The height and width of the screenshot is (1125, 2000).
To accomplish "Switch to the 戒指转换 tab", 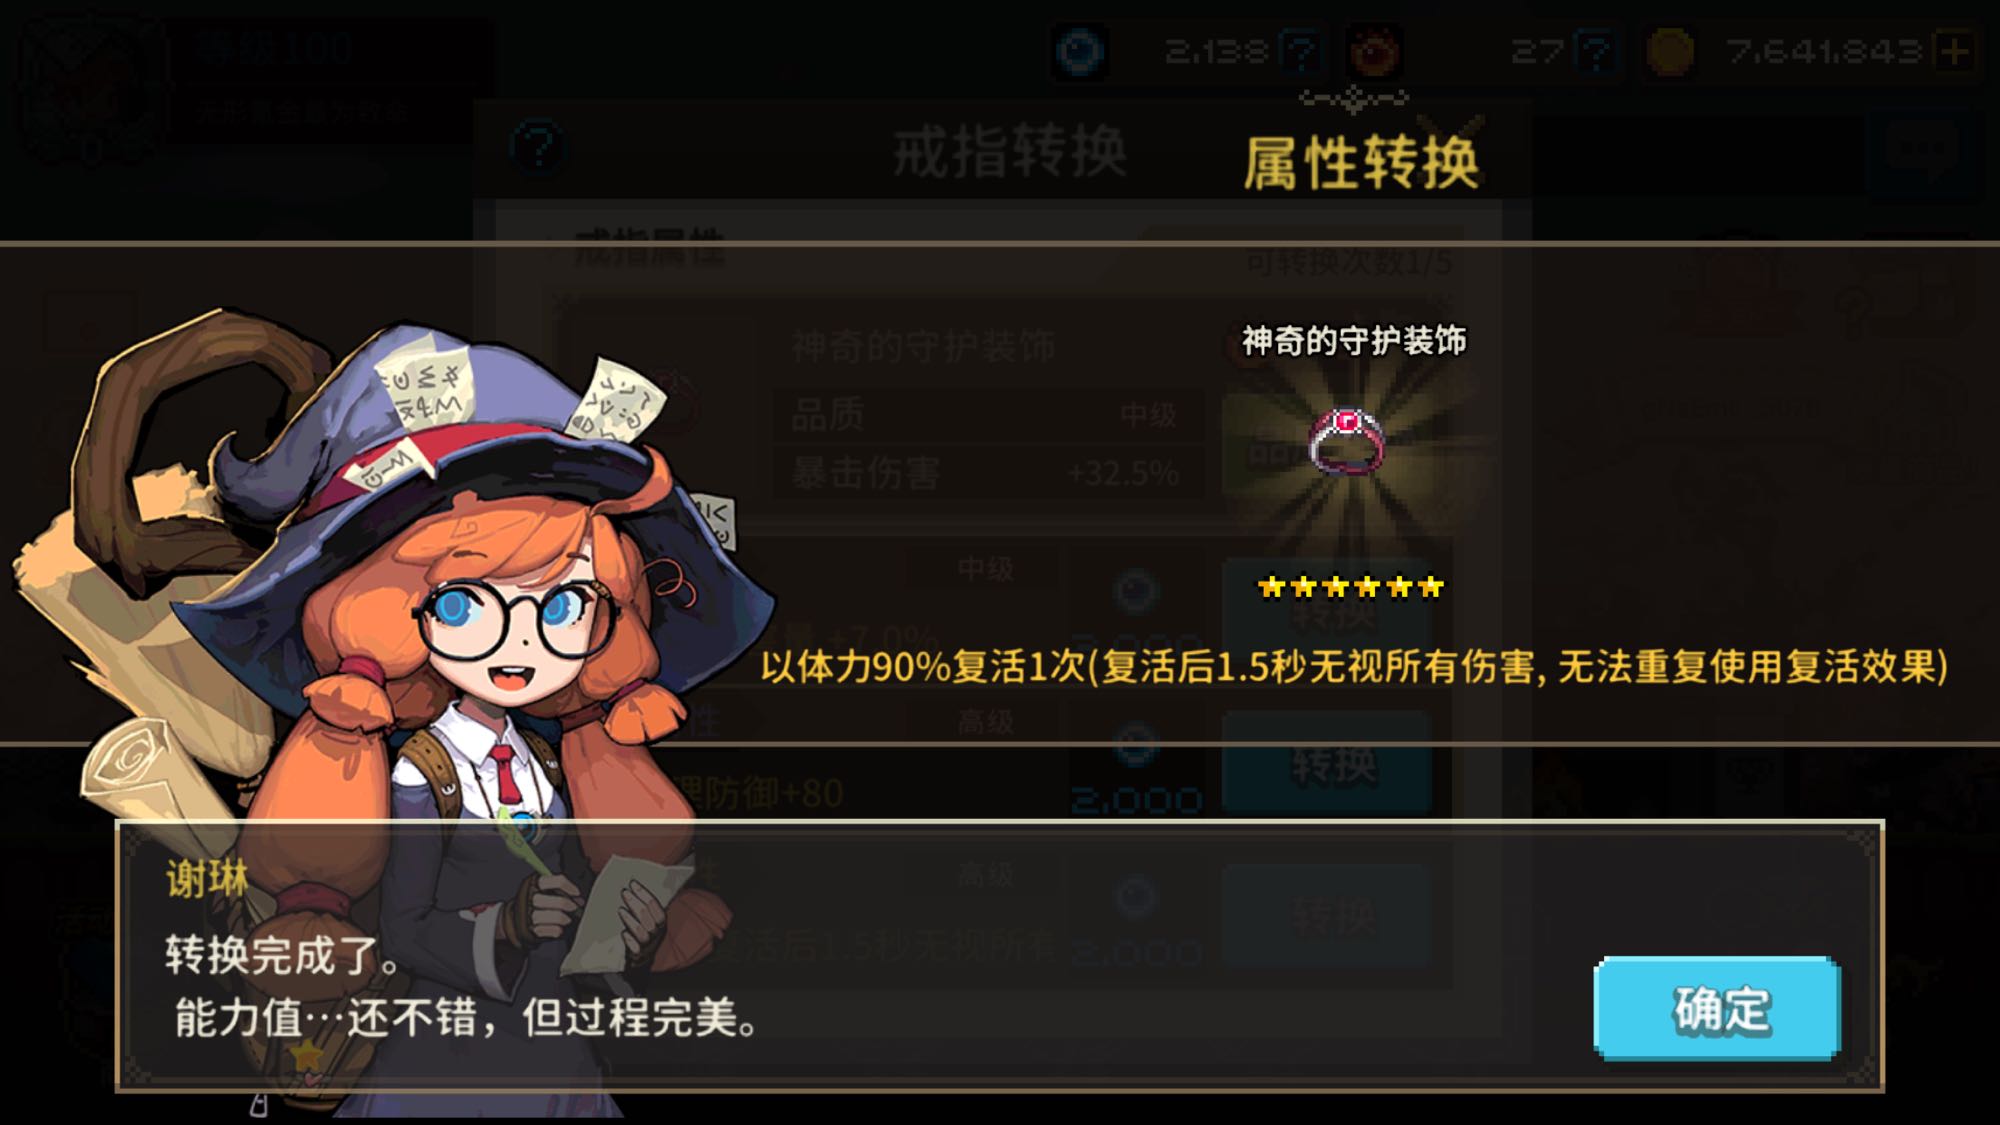I will tap(1010, 152).
